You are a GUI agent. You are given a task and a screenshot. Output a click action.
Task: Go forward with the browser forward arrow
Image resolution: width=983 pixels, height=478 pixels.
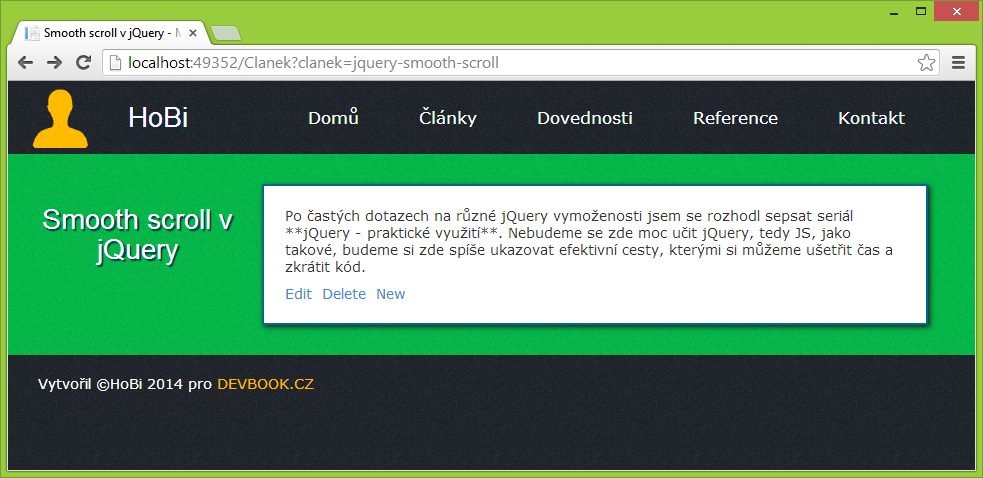pyautogui.click(x=55, y=62)
